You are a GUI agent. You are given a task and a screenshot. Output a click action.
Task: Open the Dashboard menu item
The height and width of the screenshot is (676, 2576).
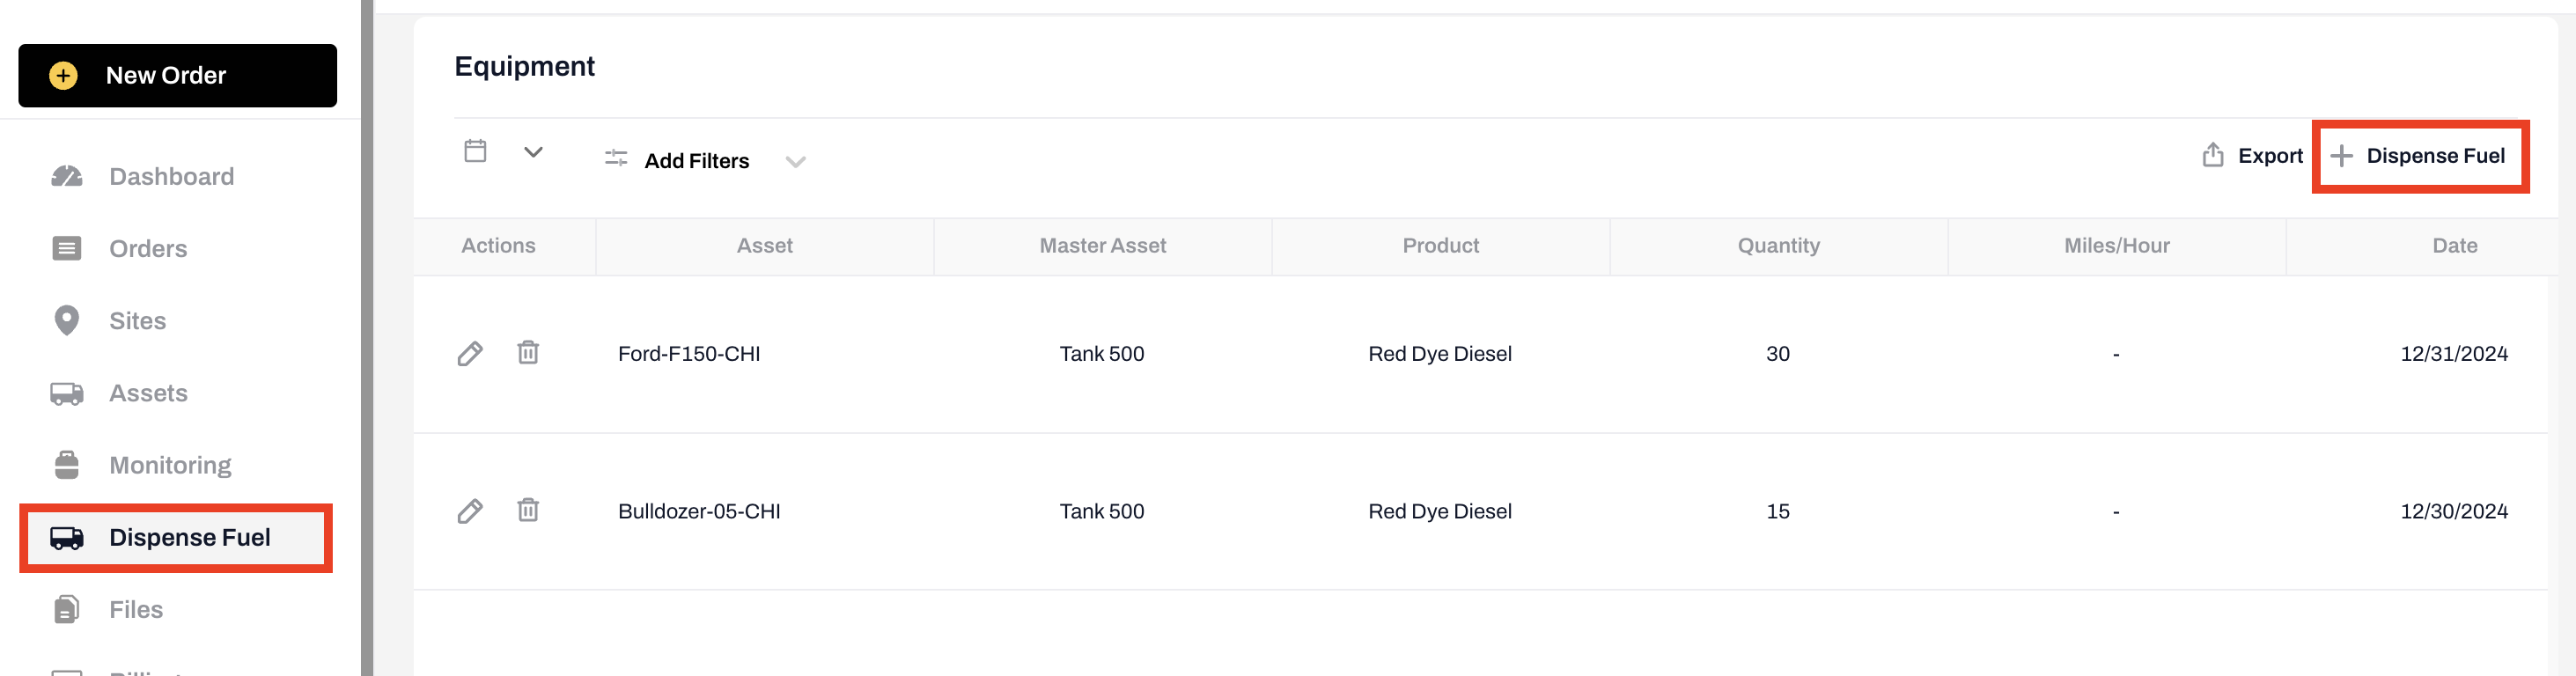pos(171,177)
